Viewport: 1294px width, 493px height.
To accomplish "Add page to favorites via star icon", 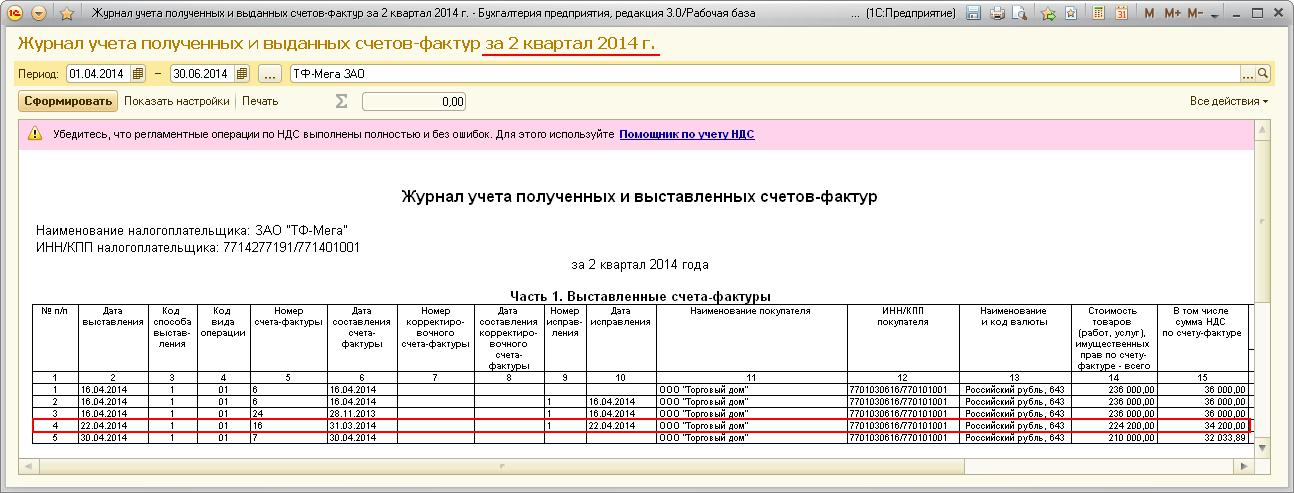I will [67, 14].
